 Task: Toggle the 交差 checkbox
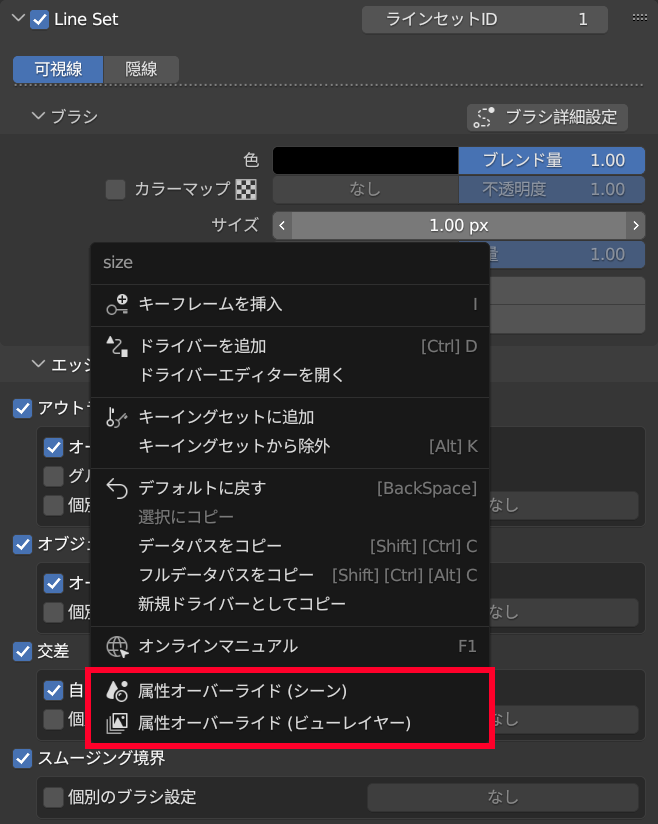(x=22, y=651)
